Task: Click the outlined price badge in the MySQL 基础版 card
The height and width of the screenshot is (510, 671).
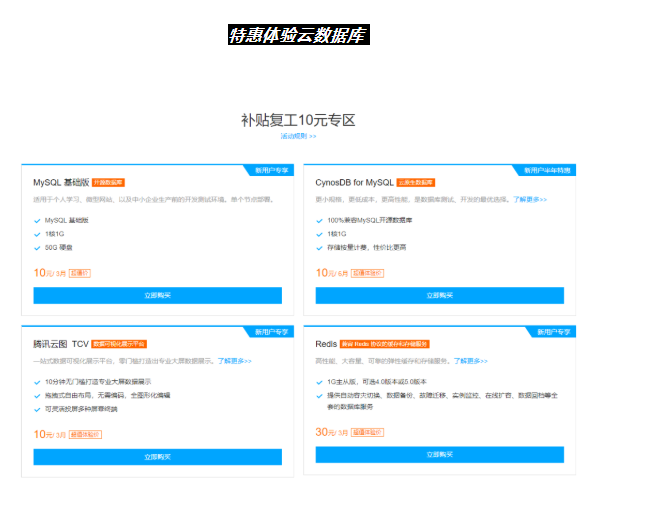Action: 80,273
